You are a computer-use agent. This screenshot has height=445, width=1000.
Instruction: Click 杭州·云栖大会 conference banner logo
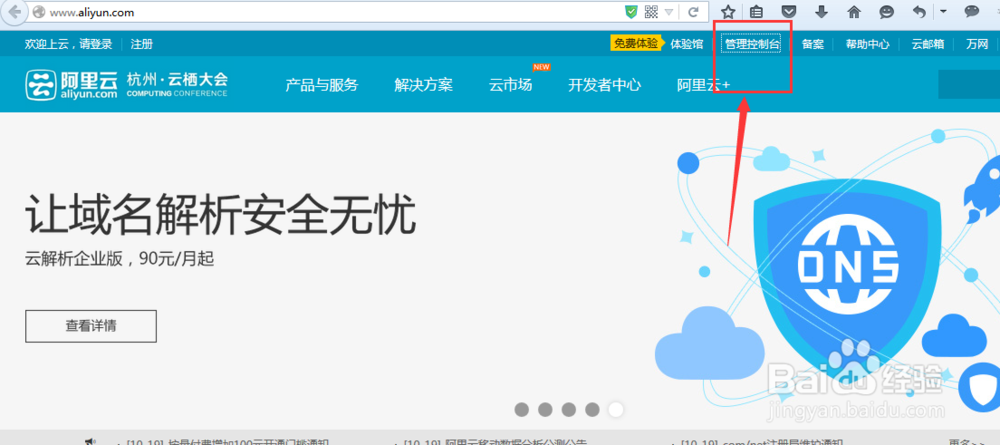pos(177,84)
